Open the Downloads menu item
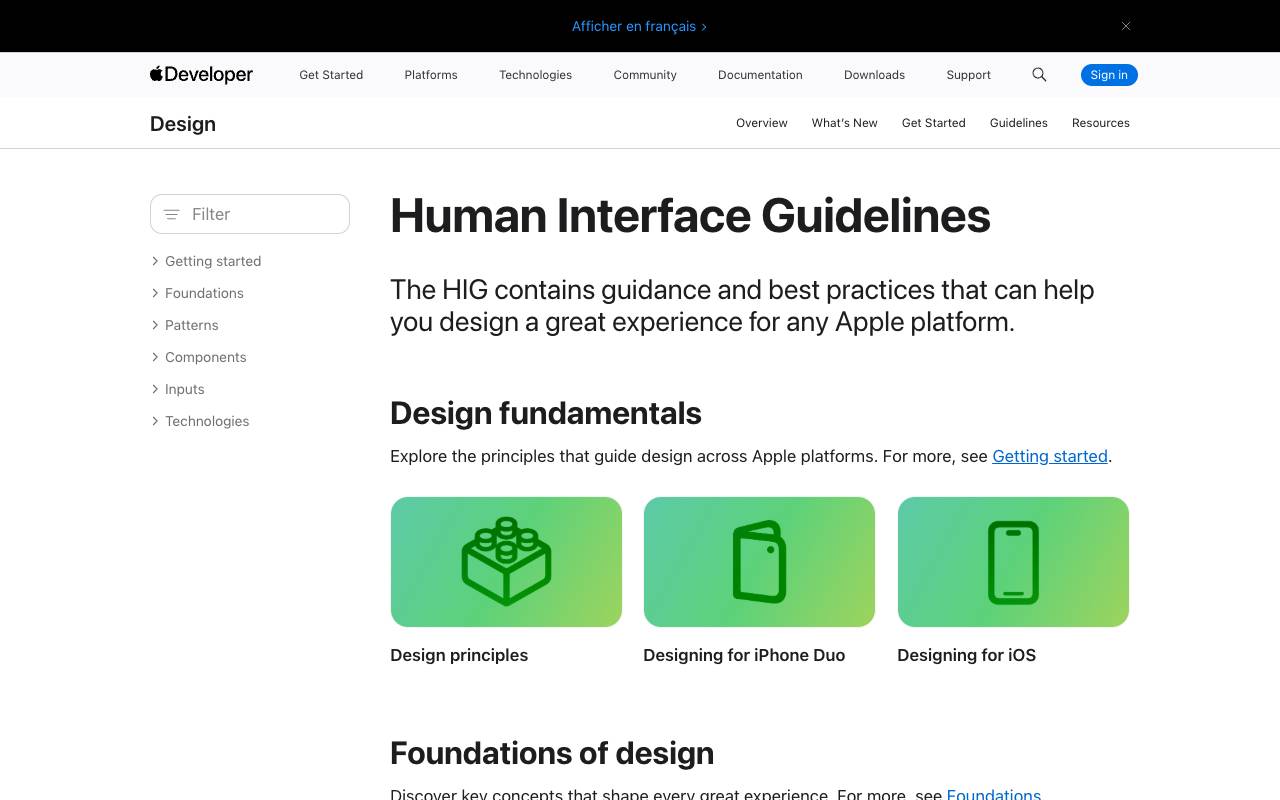This screenshot has height=800, width=1280. pyautogui.click(x=874, y=75)
